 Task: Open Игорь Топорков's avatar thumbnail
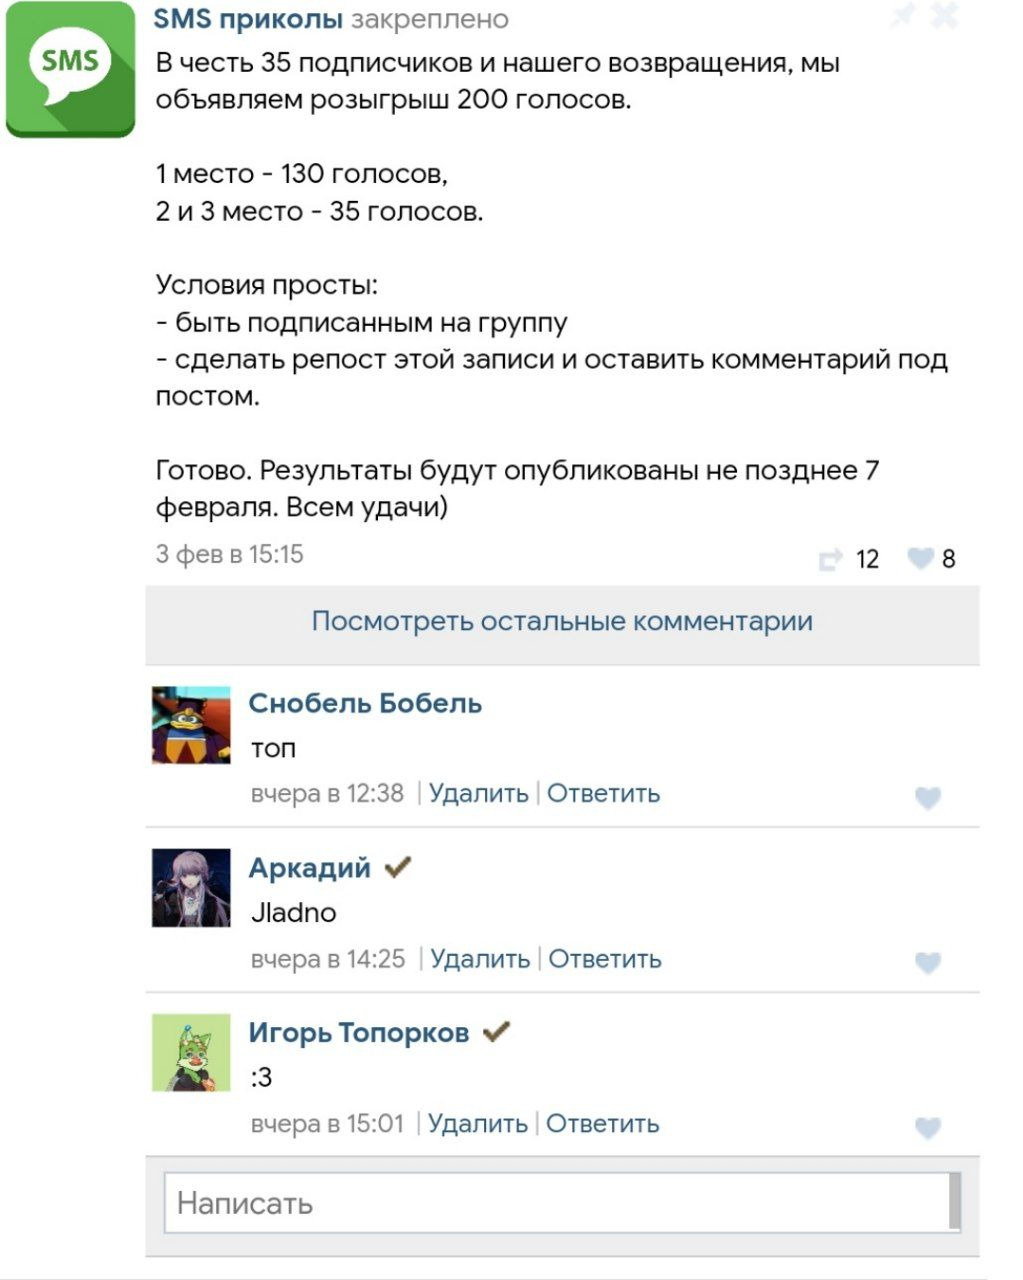click(x=191, y=1053)
